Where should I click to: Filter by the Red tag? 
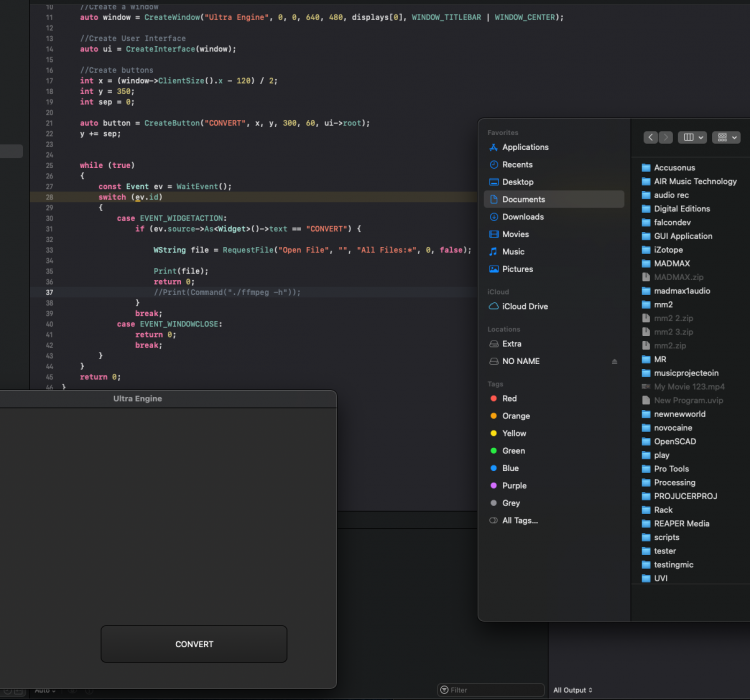pyautogui.click(x=510, y=398)
